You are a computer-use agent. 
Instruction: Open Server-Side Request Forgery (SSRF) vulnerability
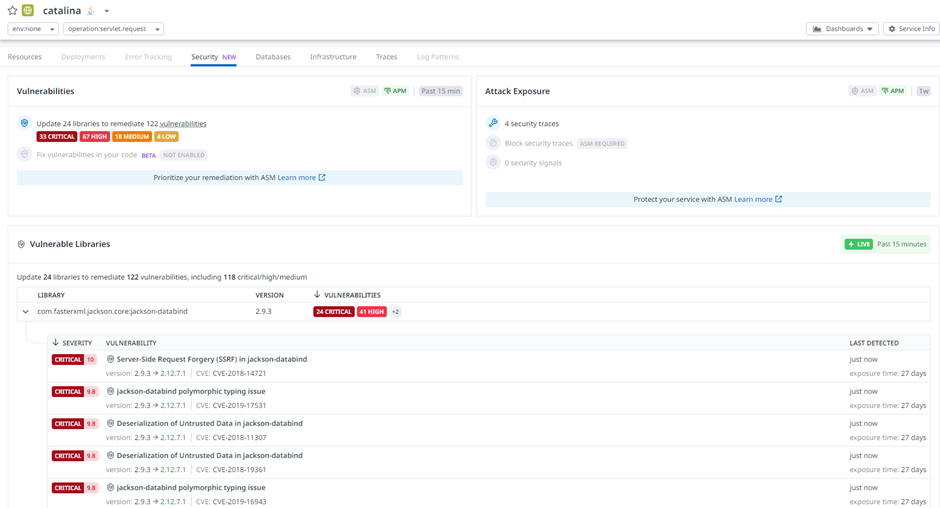coord(212,359)
